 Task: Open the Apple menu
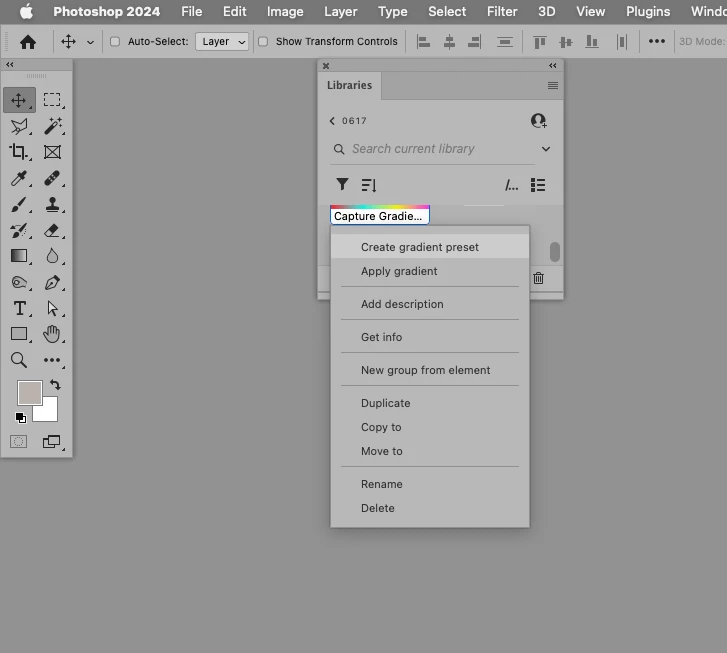pos(26,11)
